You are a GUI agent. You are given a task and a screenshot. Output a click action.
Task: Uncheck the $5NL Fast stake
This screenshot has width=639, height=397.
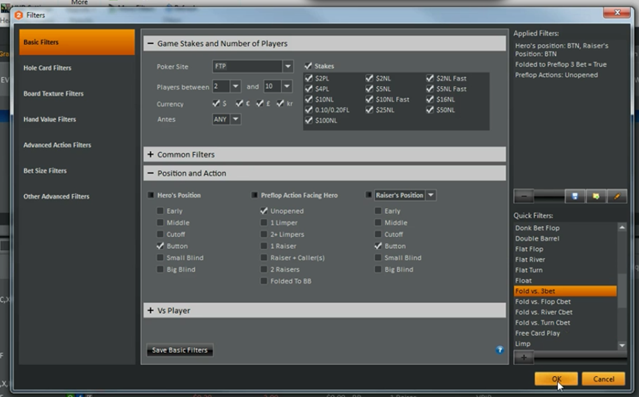430,88
